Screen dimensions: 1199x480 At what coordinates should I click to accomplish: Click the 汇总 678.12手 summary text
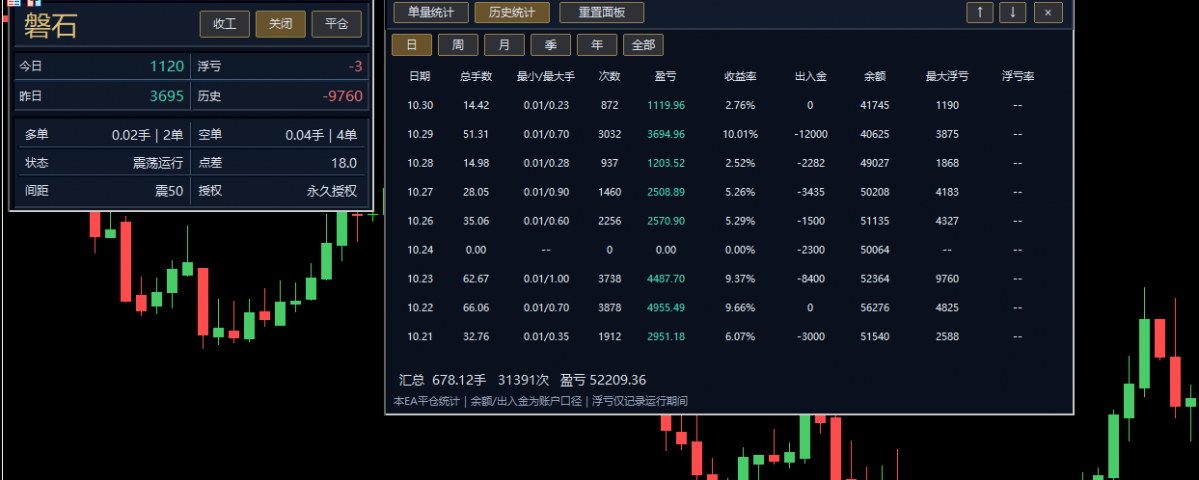point(443,380)
